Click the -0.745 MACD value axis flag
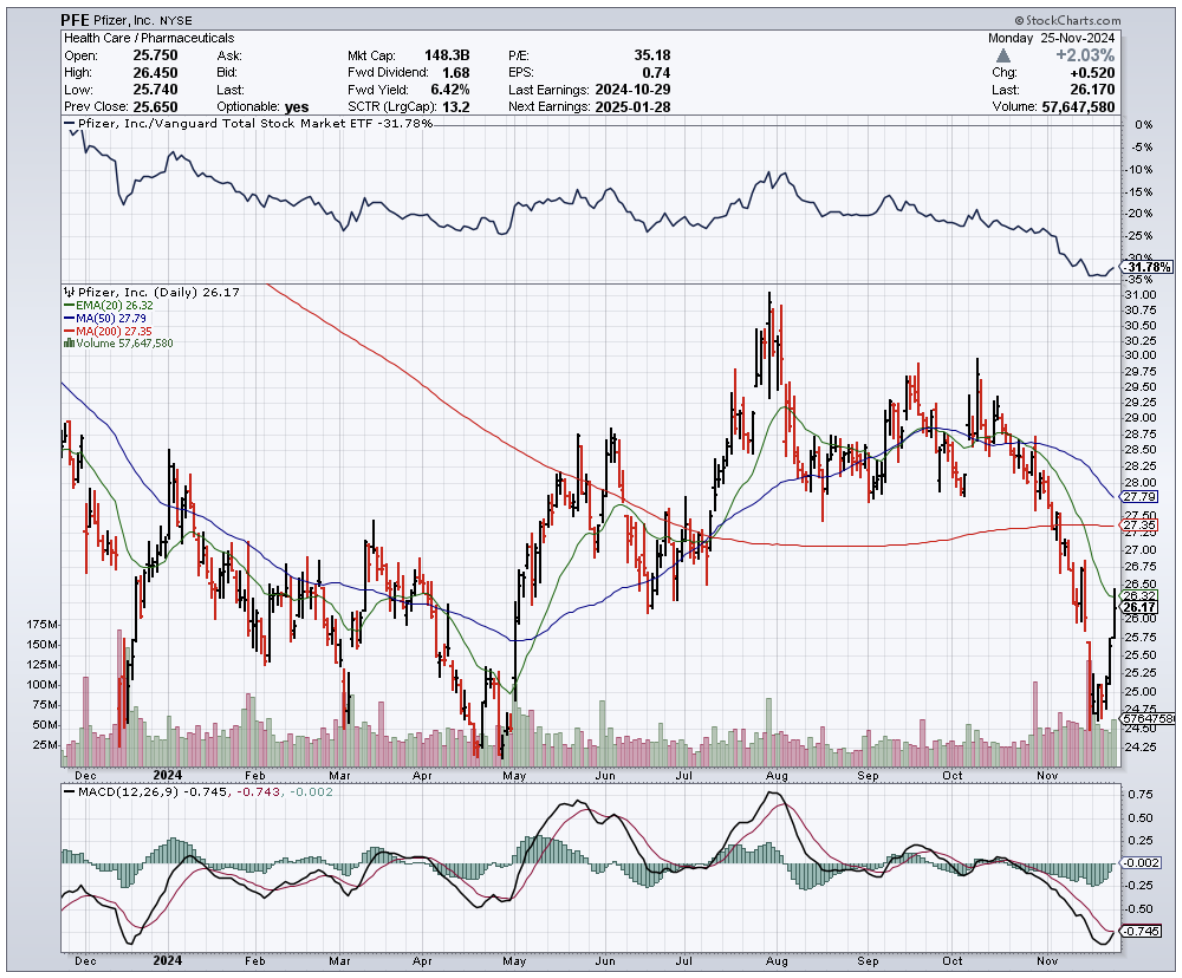This screenshot has width=1182, height=978. [x=1141, y=931]
